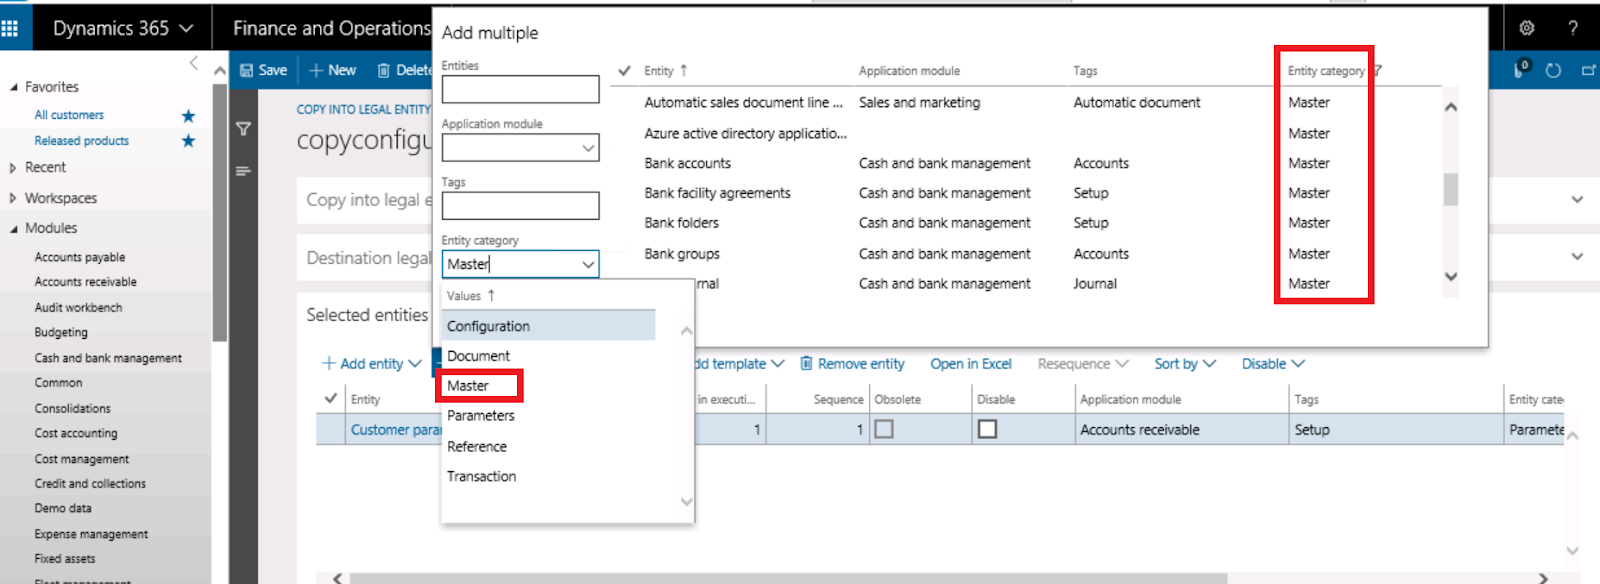This screenshot has height=584, width=1600.
Task: Click the refresh icon in toolbar
Action: click(x=1553, y=70)
